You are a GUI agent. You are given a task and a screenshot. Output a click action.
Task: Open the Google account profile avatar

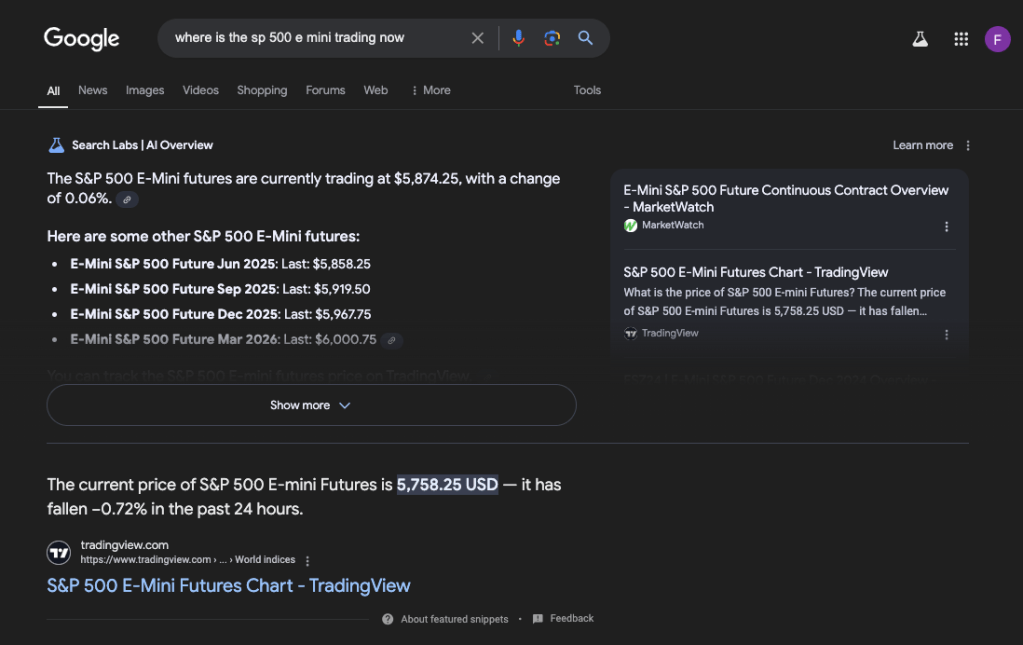pyautogui.click(x=997, y=39)
